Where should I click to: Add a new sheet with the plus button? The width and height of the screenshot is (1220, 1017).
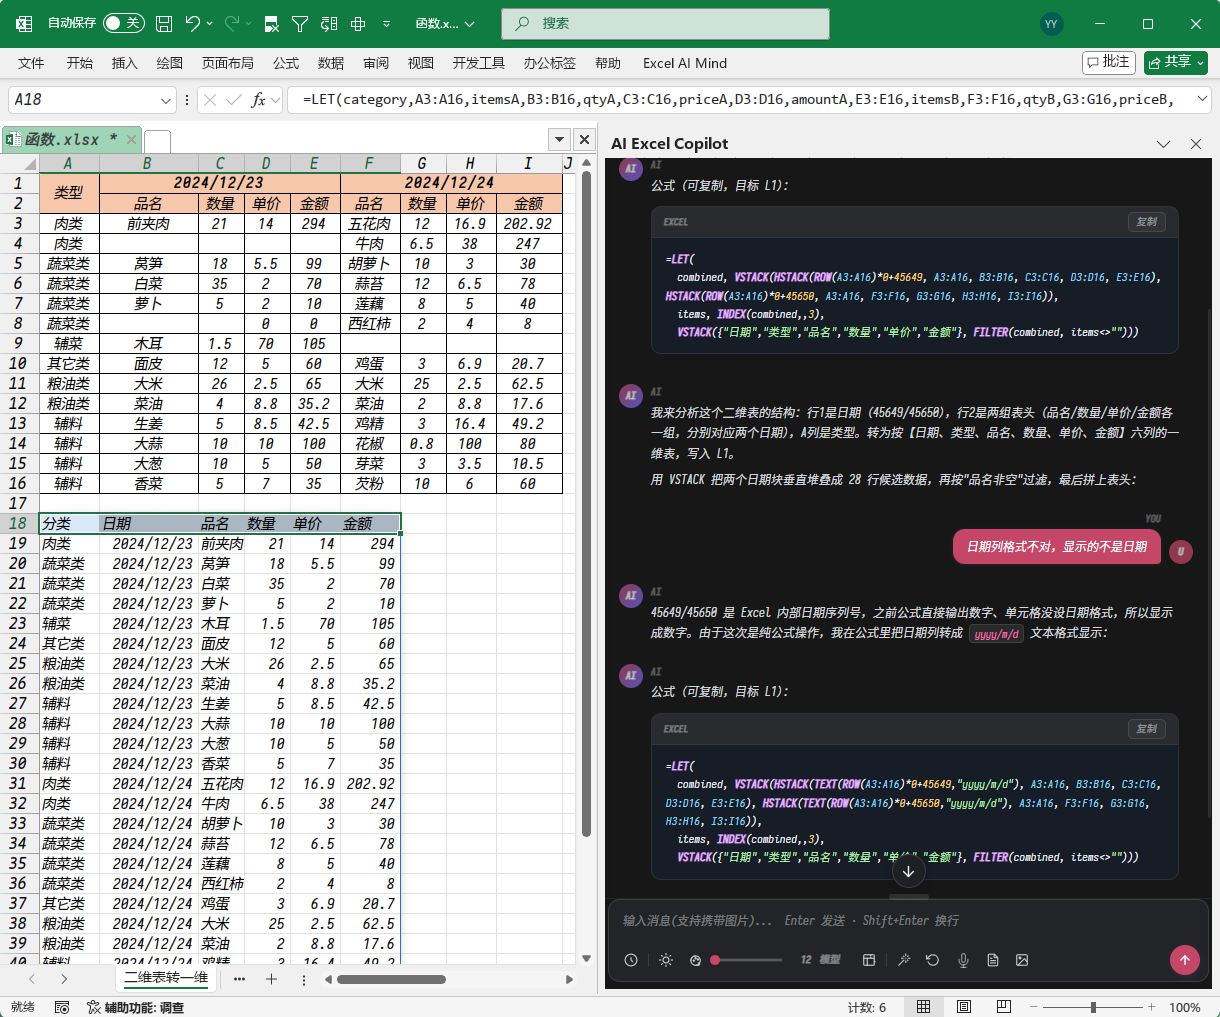pos(271,979)
